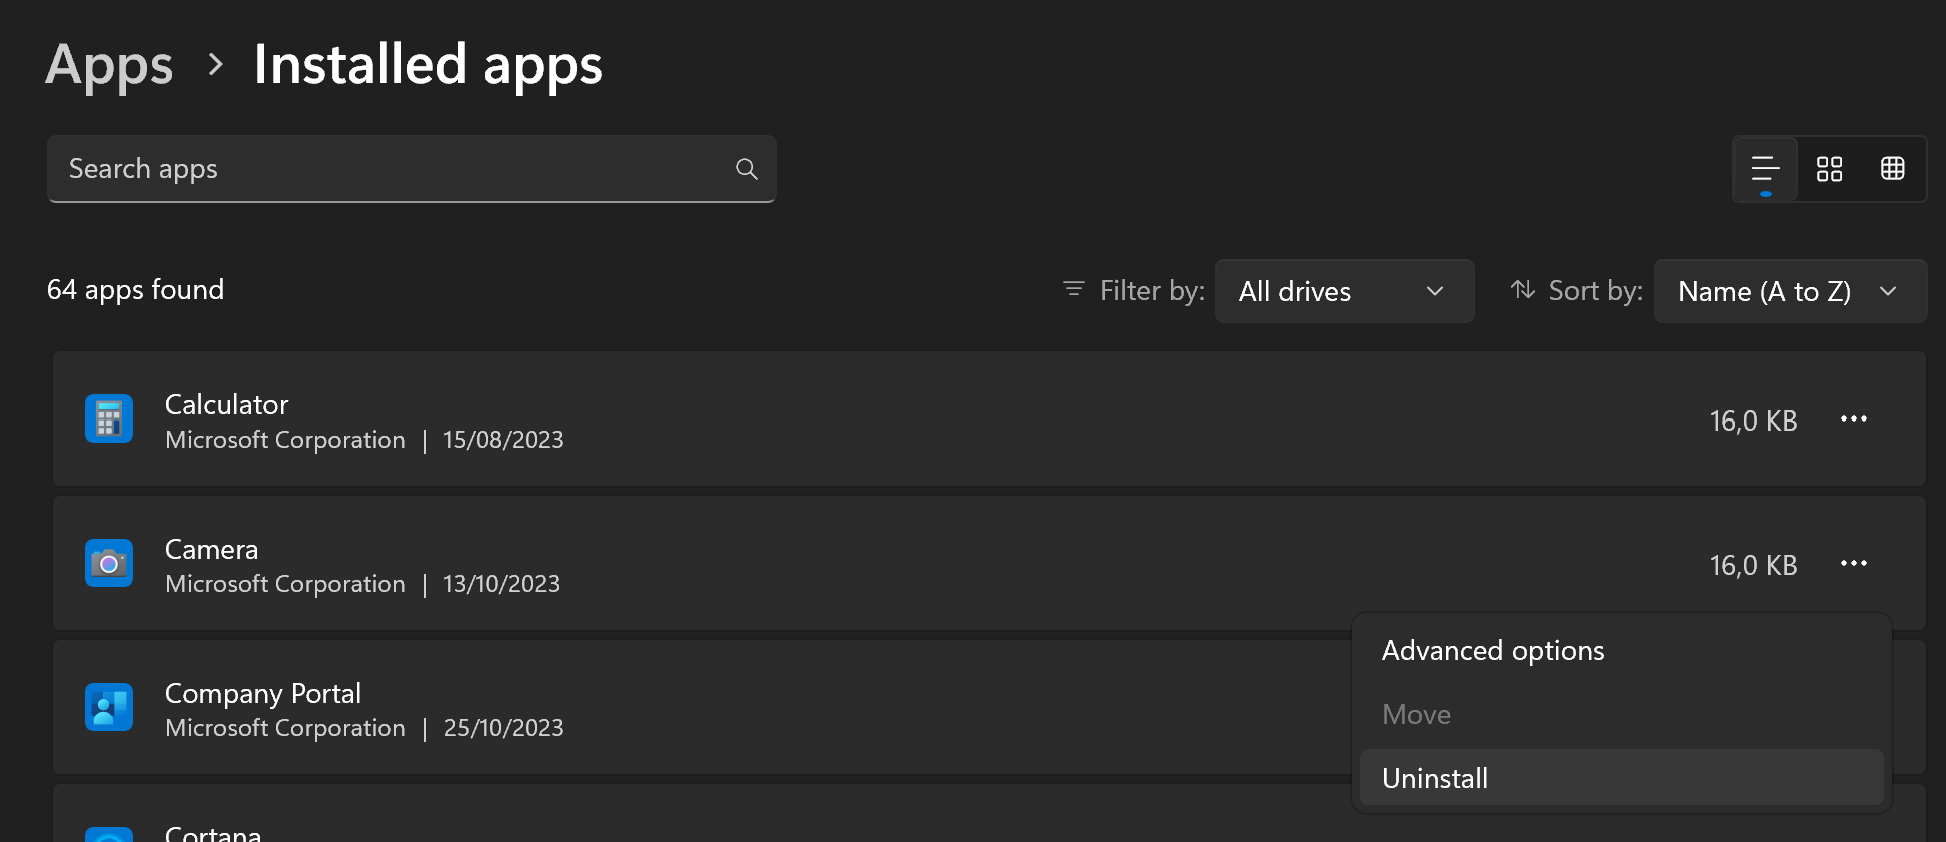
Task: Go back to Apps breadcrumb
Action: [x=109, y=65]
